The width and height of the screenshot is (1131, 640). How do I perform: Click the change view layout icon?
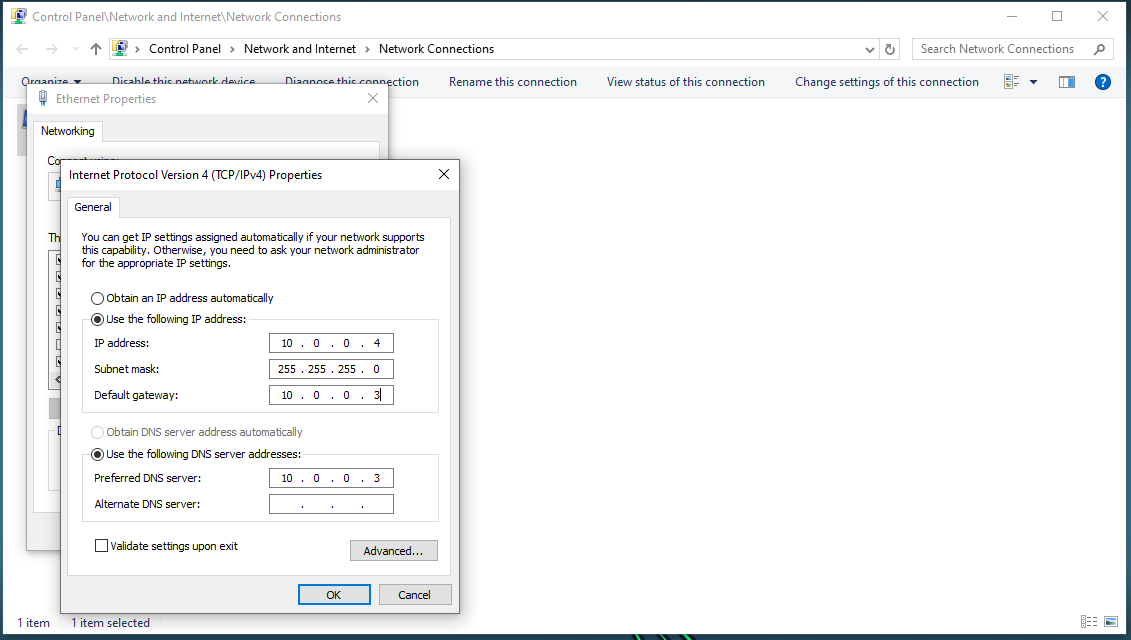point(1012,82)
